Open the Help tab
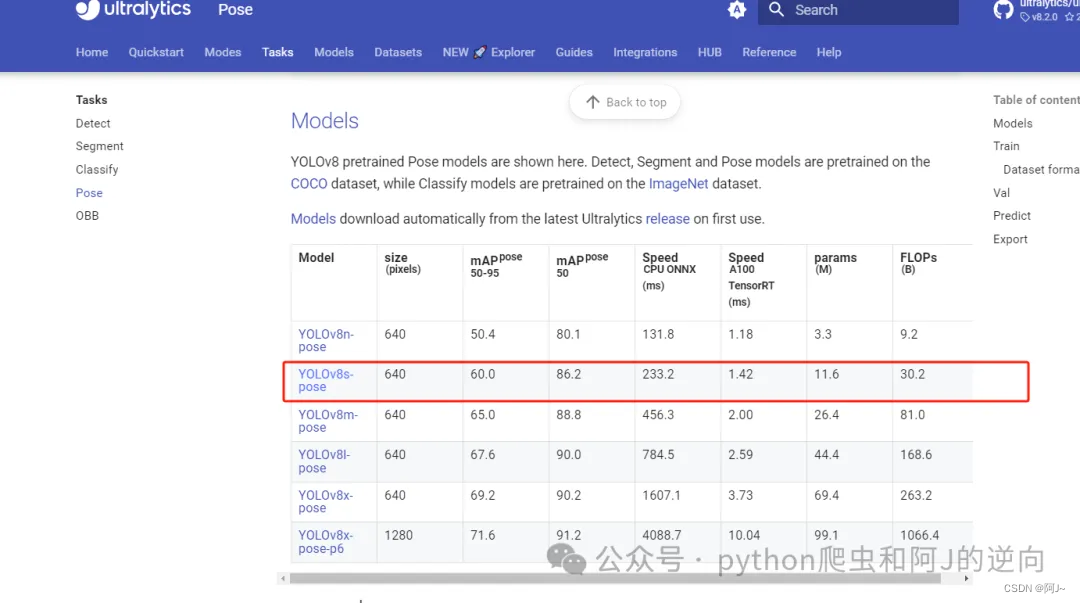Screen dimensions: 1080x603 (829, 52)
